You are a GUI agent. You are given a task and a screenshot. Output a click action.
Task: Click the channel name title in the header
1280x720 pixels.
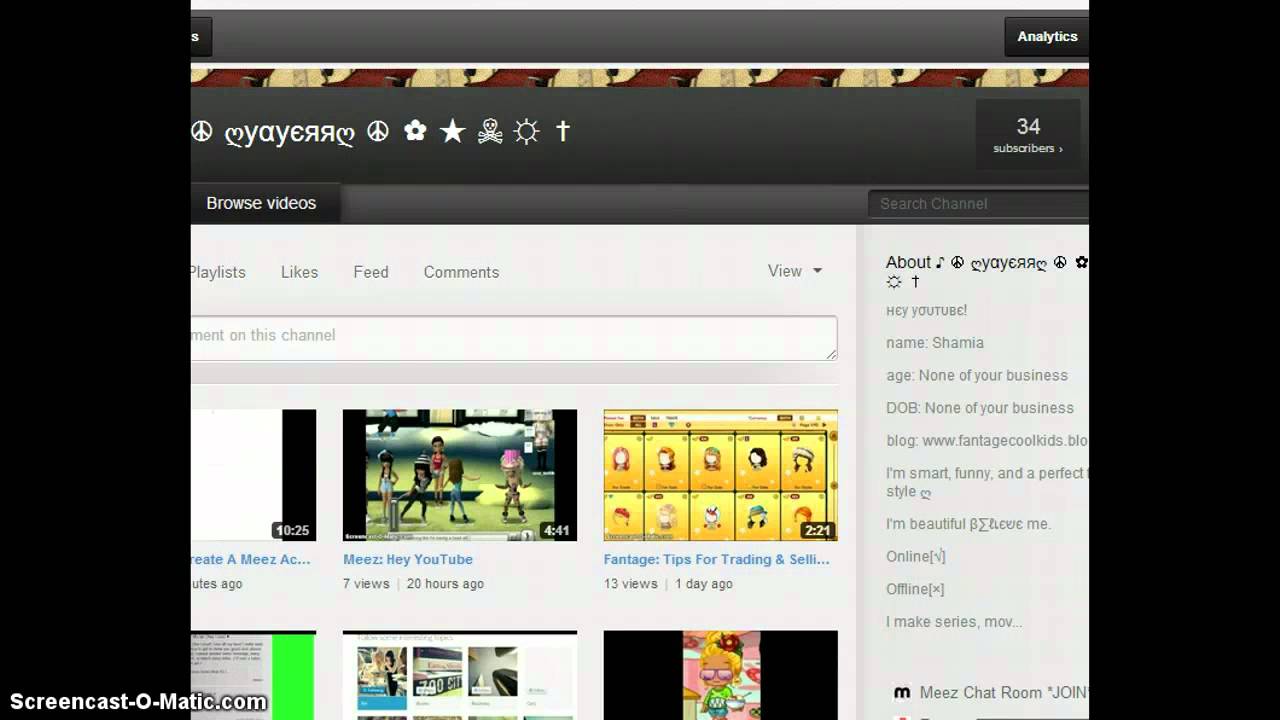[381, 132]
